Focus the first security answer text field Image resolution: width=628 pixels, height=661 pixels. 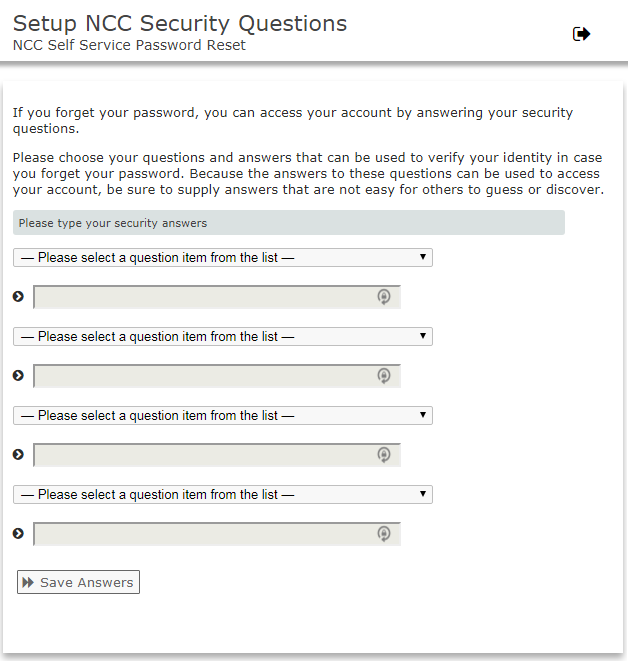[200, 297]
